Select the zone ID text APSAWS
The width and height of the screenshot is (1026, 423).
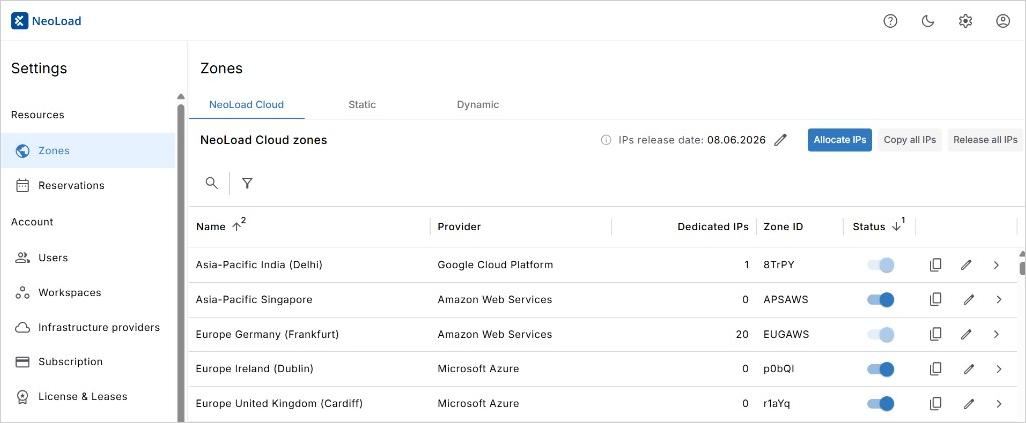pyautogui.click(x=785, y=299)
